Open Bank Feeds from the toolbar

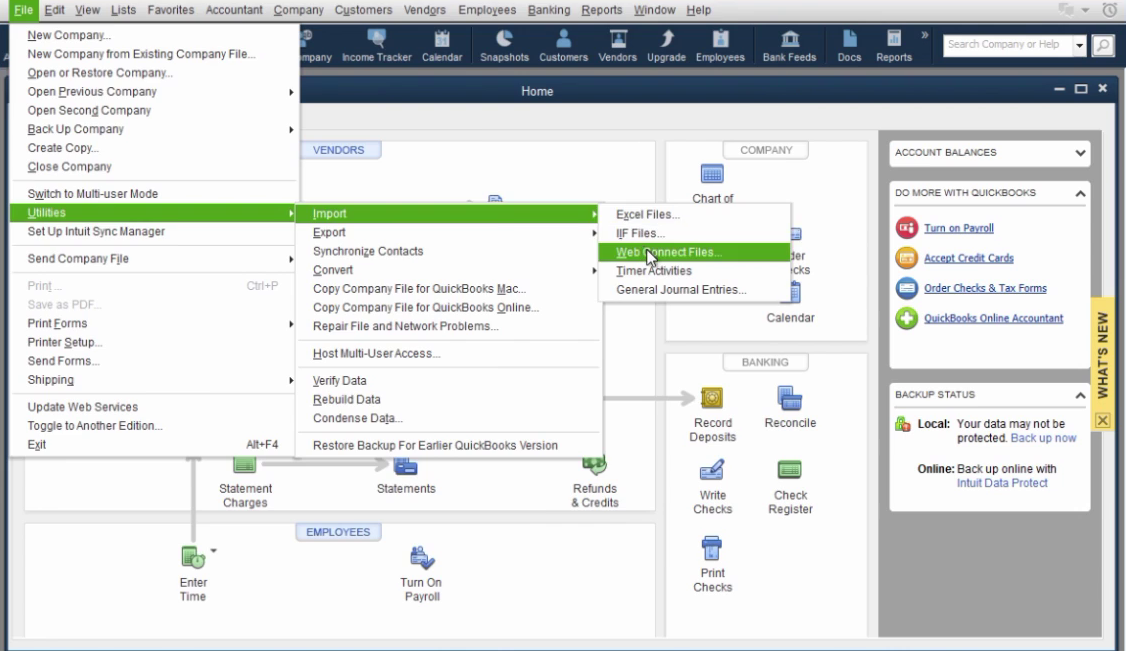789,46
